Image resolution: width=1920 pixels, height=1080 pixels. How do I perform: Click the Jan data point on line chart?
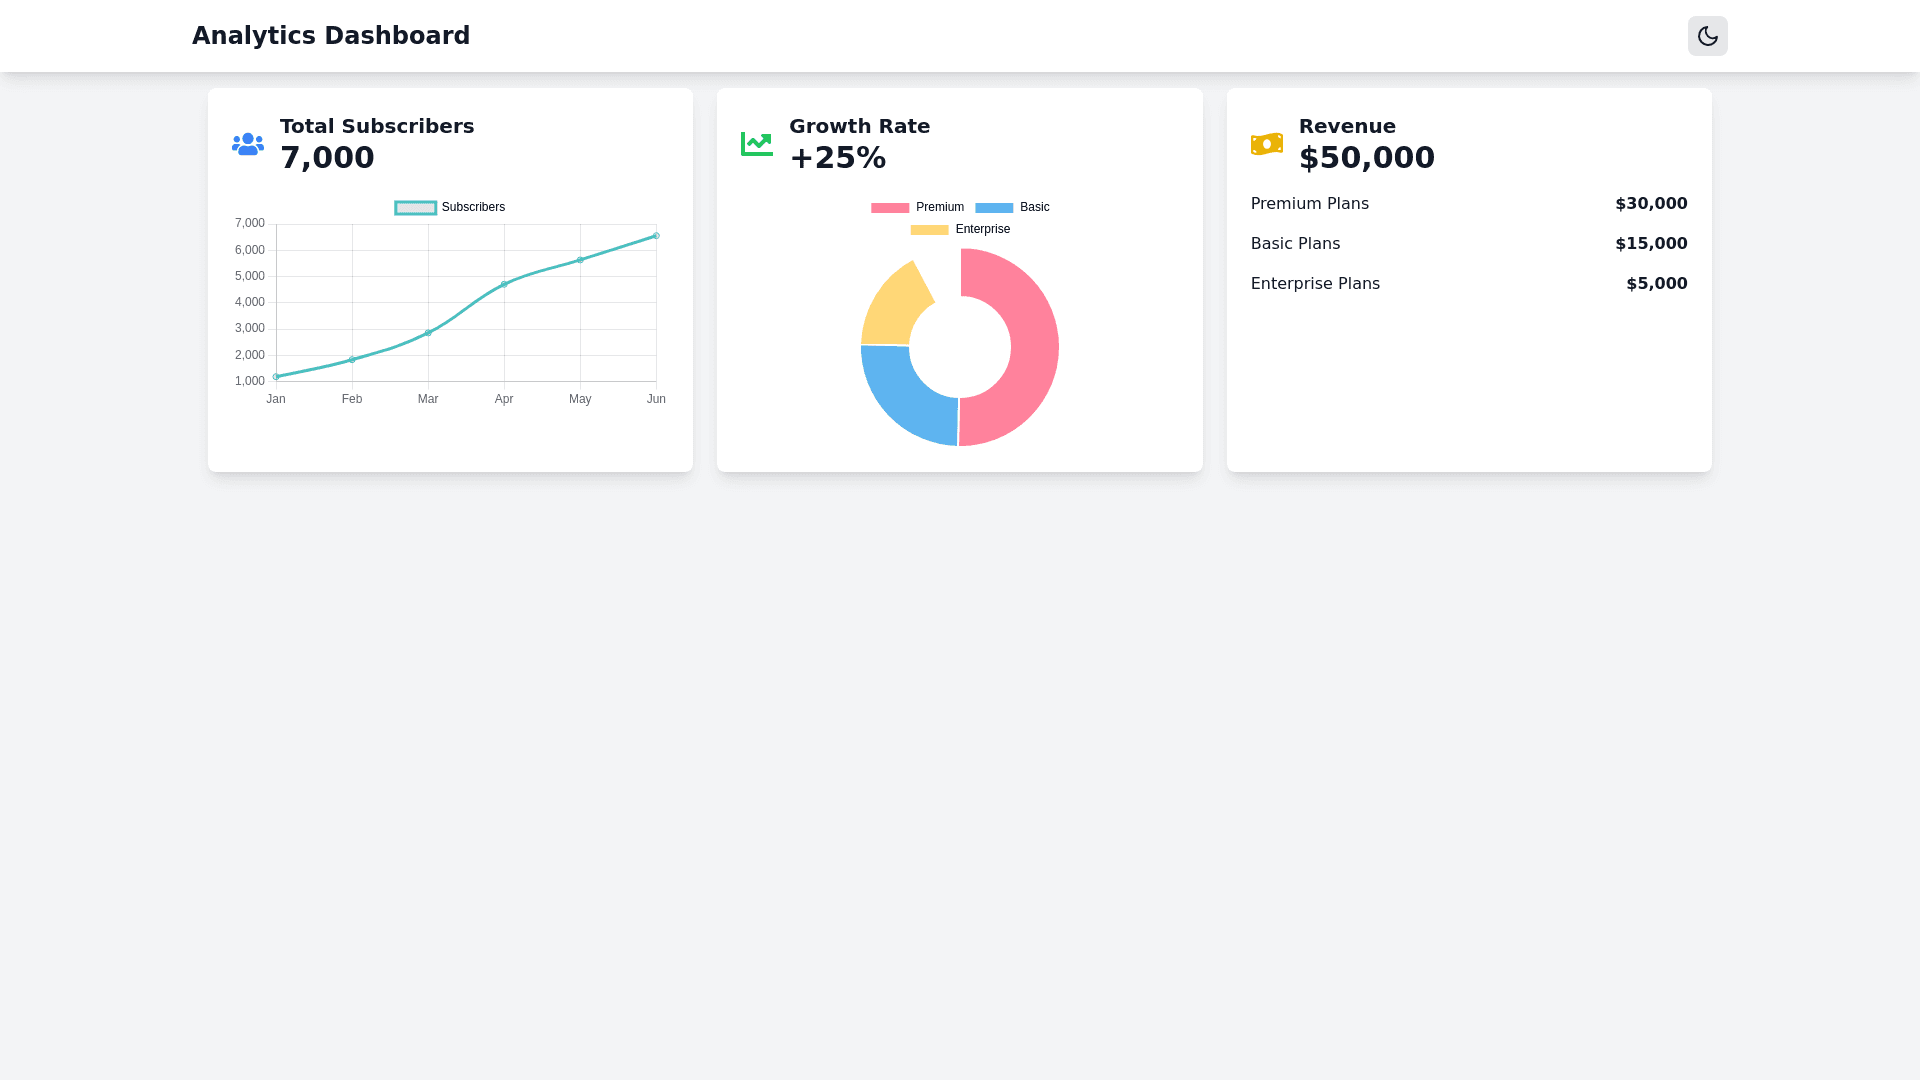point(276,377)
